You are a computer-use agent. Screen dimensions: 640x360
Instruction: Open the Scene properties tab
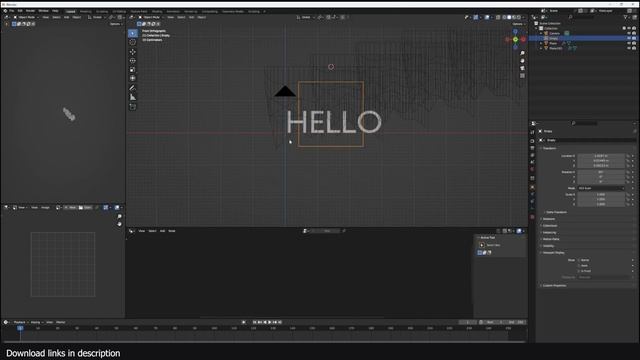[532, 162]
